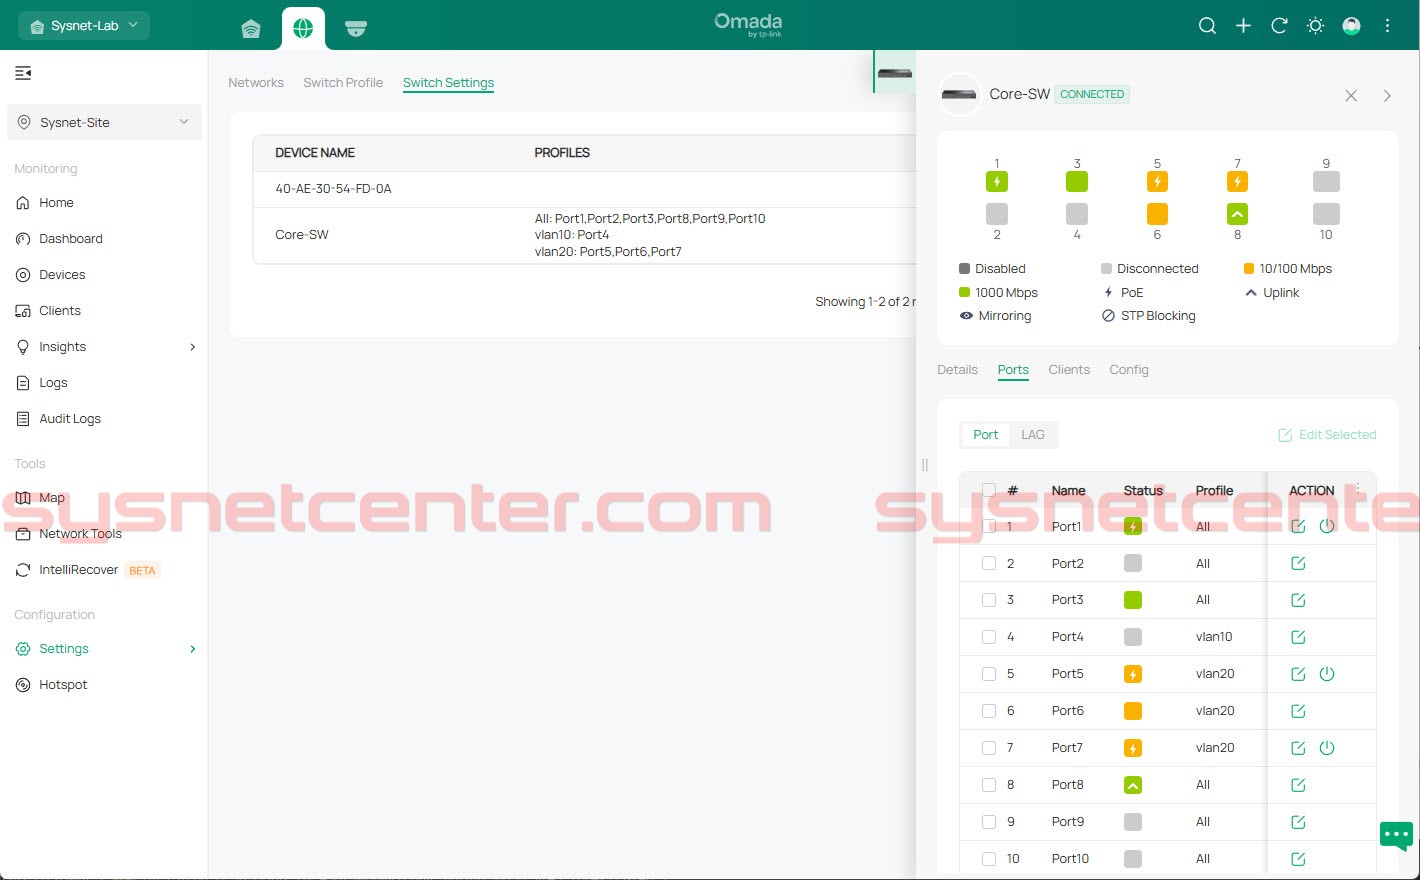This screenshot has height=880, width=1420.
Task: Open the Switch Profile tab
Action: (343, 83)
